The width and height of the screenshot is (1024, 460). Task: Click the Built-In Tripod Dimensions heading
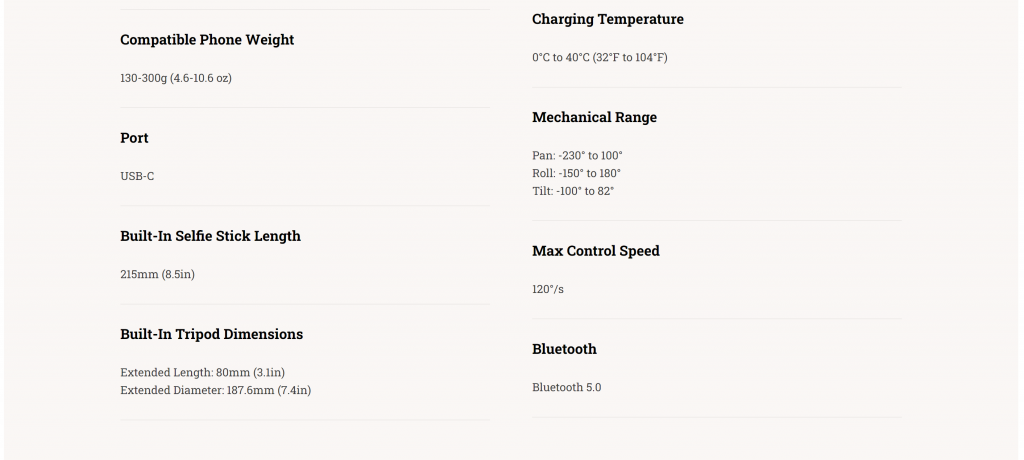point(212,334)
